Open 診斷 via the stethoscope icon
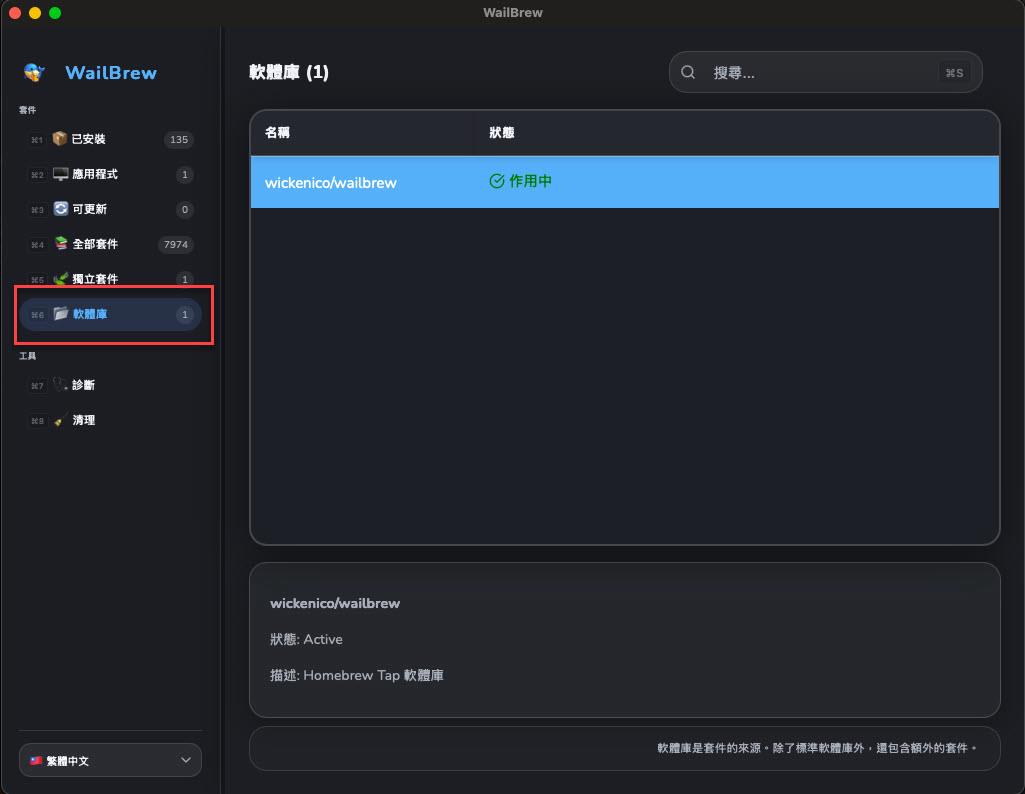The image size is (1025, 794). pyautogui.click(x=60, y=385)
